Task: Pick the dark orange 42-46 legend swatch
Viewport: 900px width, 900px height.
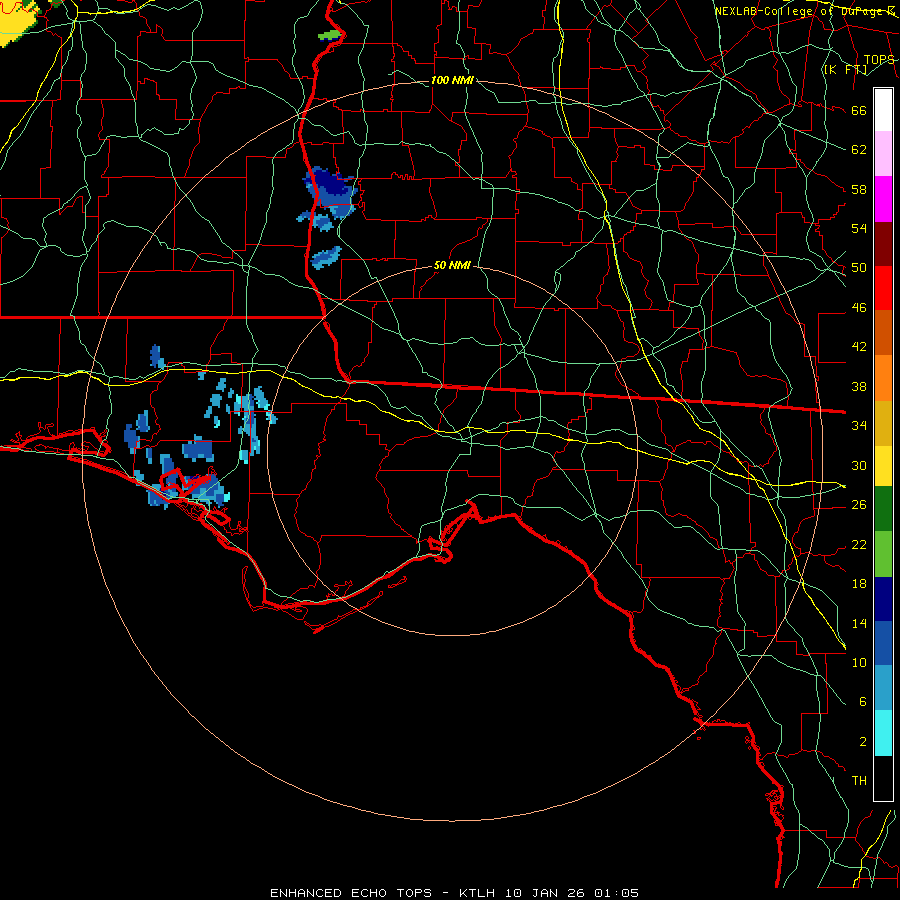Action: pyautogui.click(x=883, y=332)
